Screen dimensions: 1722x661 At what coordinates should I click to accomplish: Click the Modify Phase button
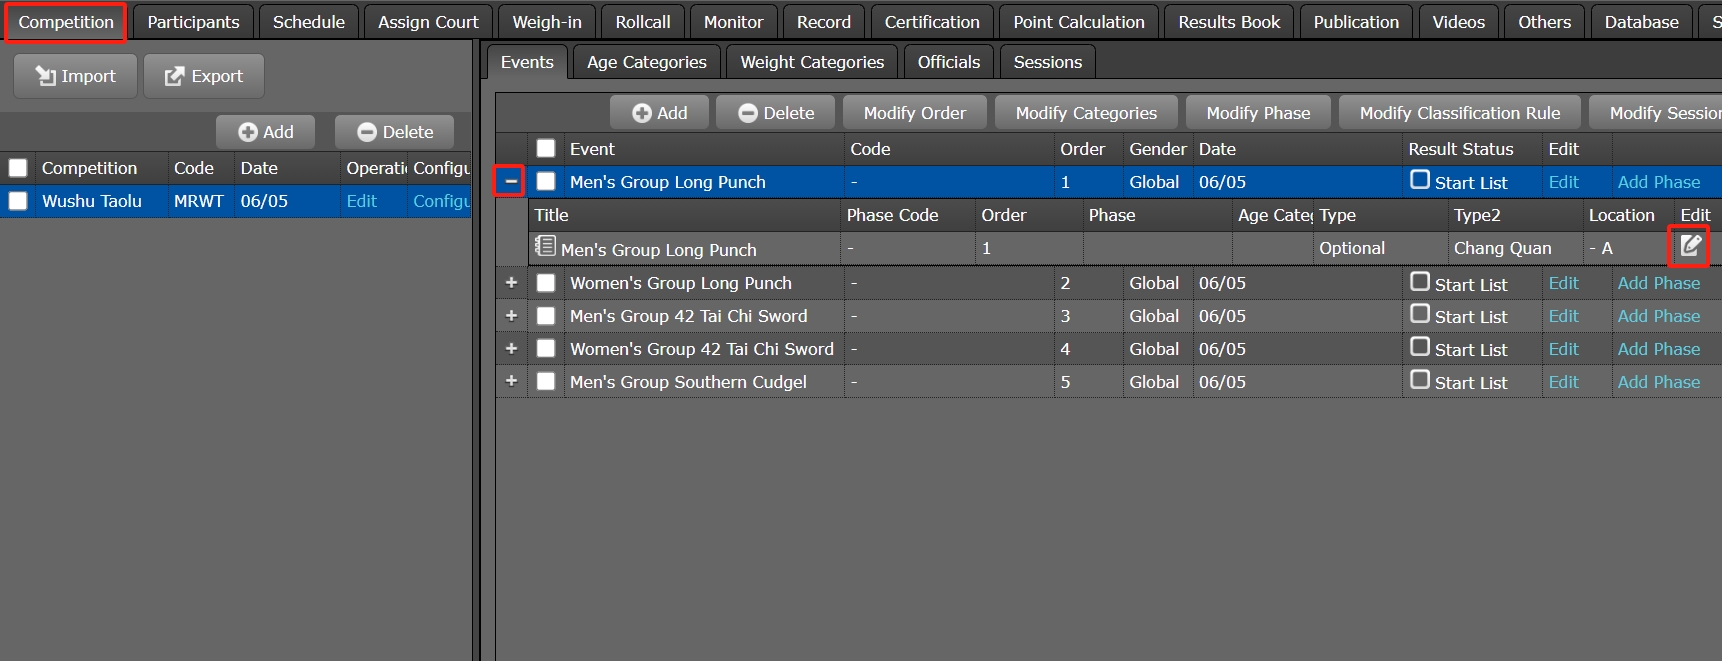[1258, 113]
